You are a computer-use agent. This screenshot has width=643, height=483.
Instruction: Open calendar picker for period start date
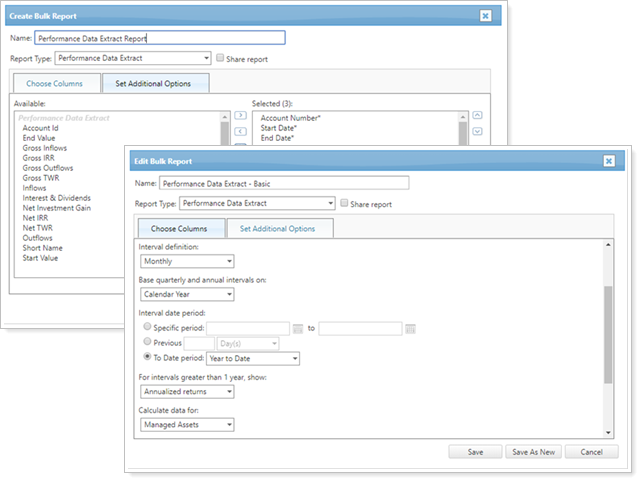coord(298,328)
